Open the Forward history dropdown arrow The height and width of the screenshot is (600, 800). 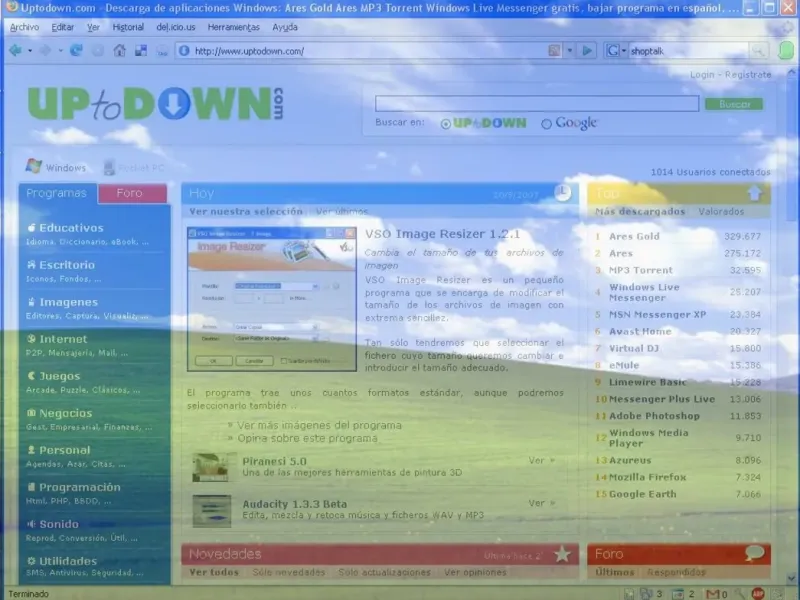[x=60, y=51]
